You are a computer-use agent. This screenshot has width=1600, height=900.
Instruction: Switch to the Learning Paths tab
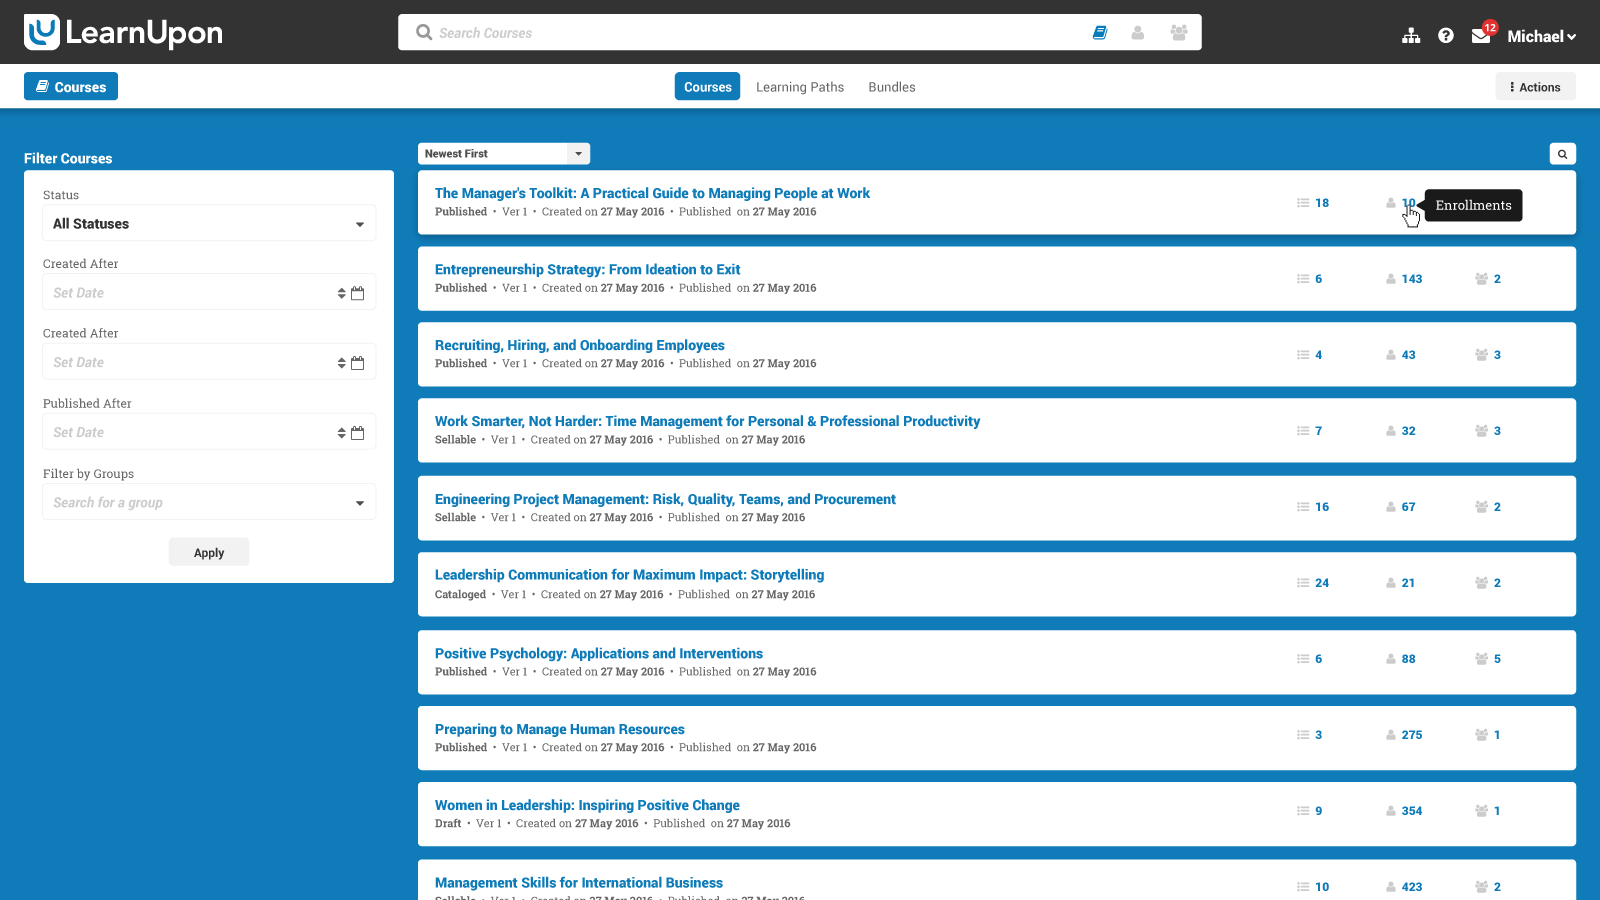[x=799, y=87]
